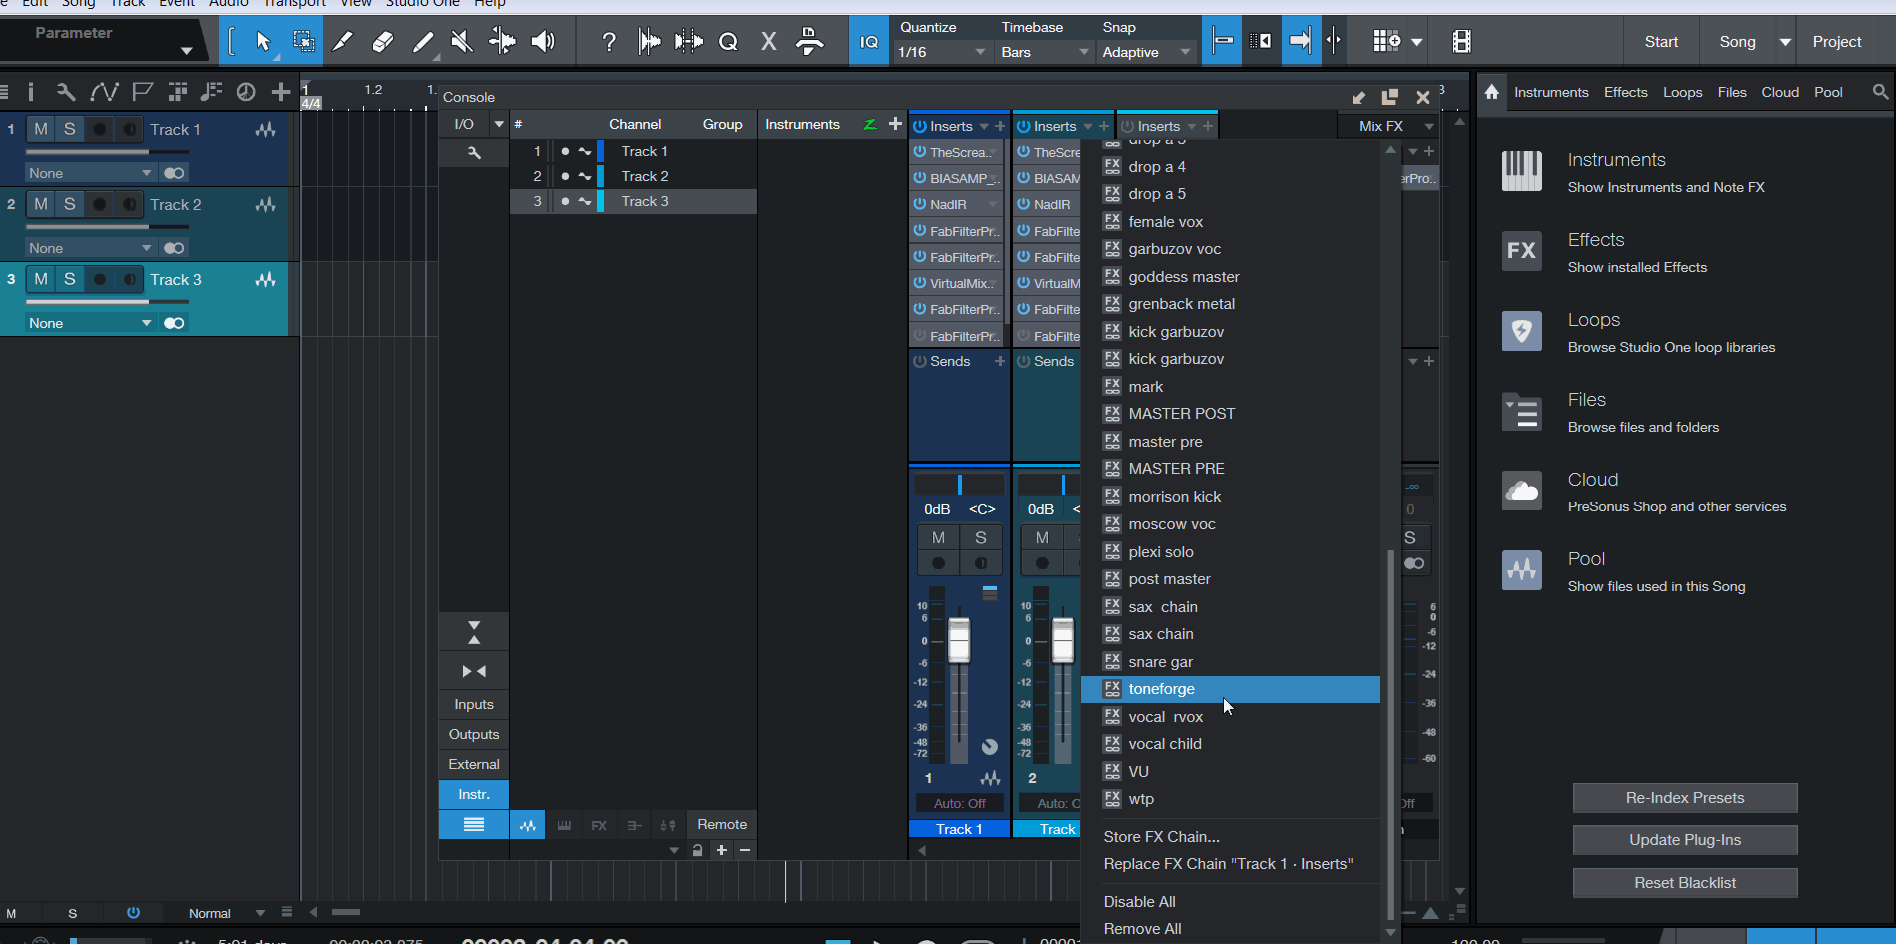This screenshot has height=944, width=1896.
Task: Open channel 1 Inserts dropdown arrow
Action: (984, 126)
